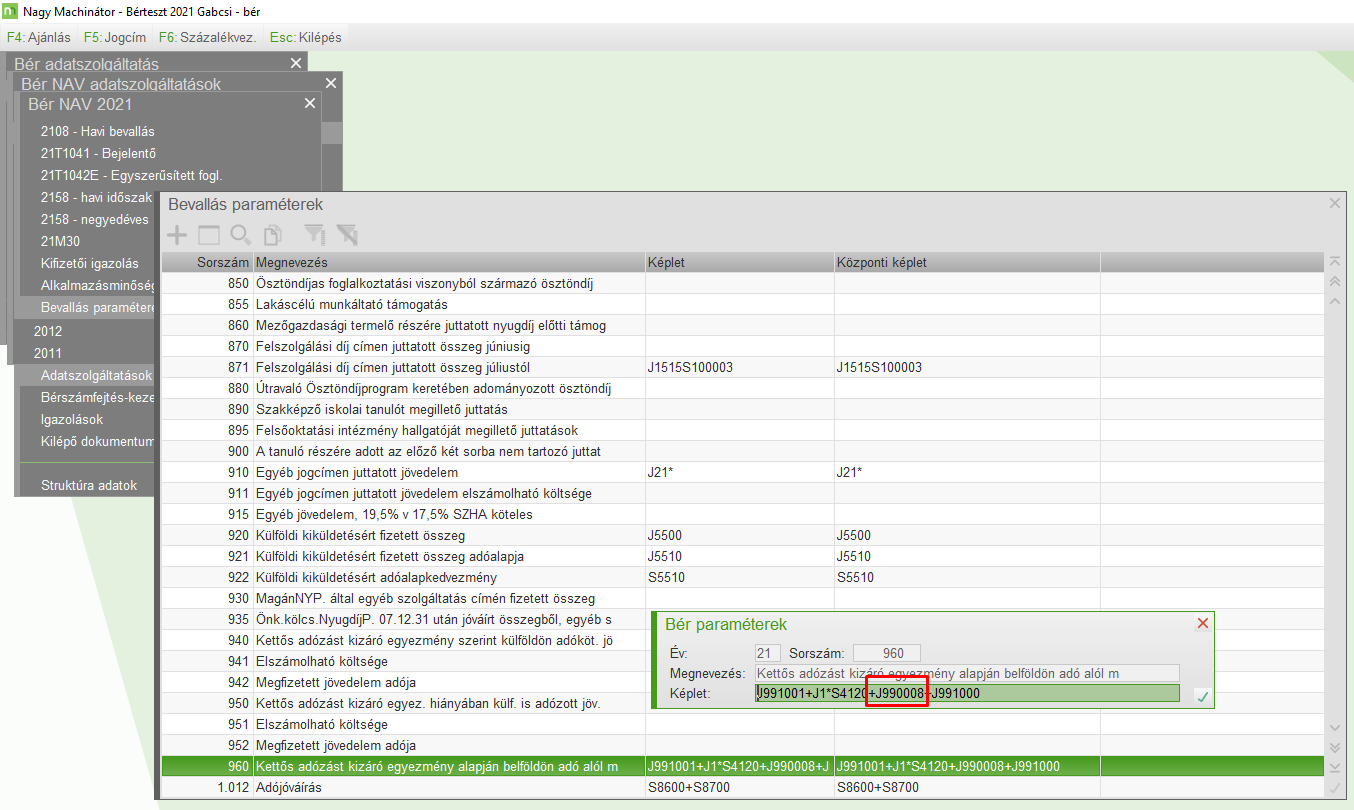The height and width of the screenshot is (810, 1354).
Task: Click F4: Ajánlás menu item
Action: (39, 37)
